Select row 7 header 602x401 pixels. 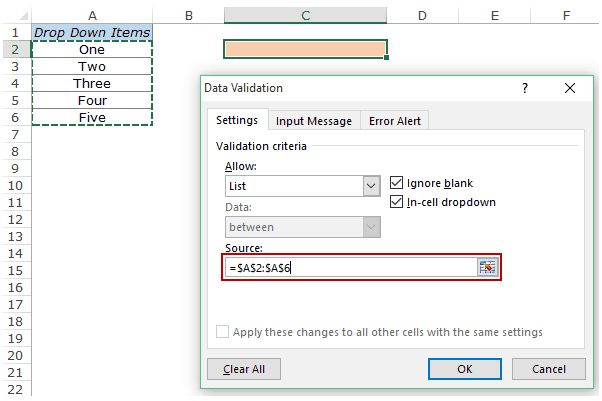pos(15,134)
